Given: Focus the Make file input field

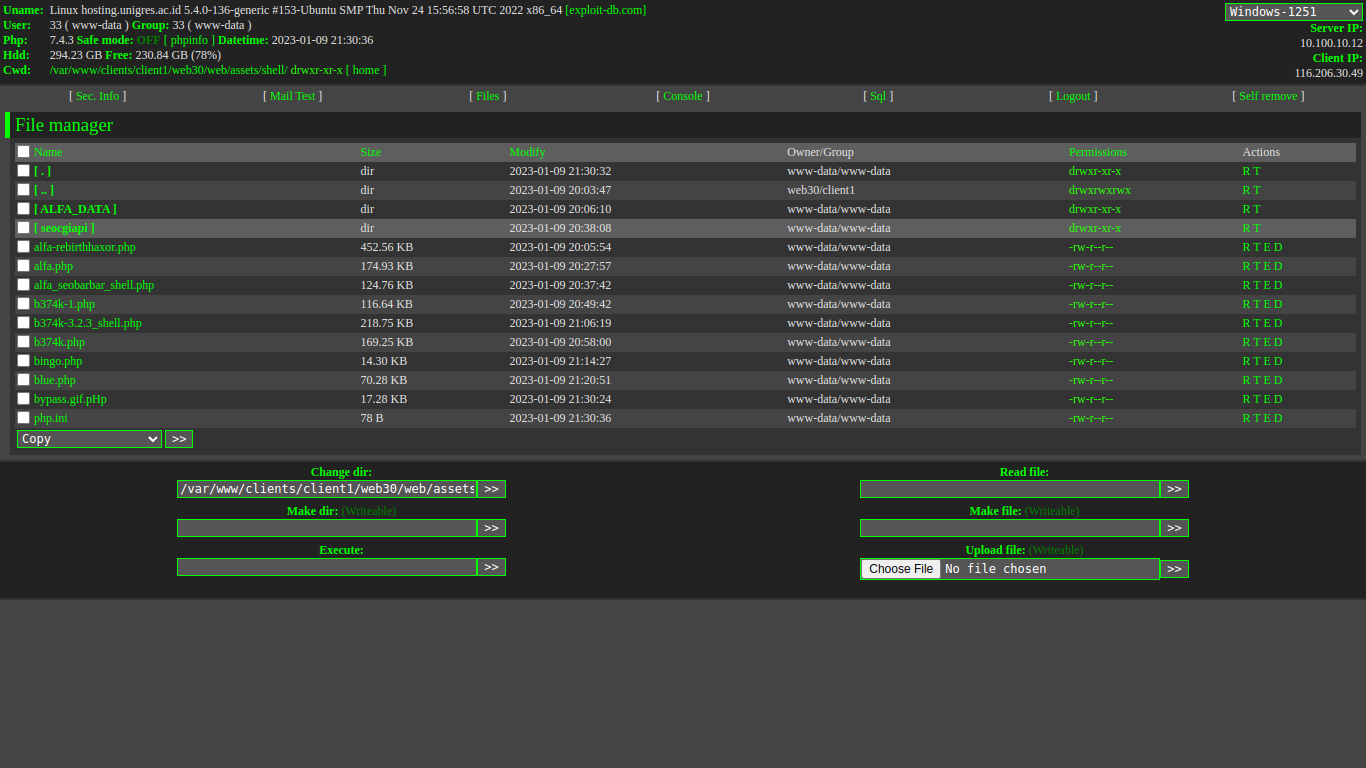Looking at the screenshot, I should coord(1010,528).
